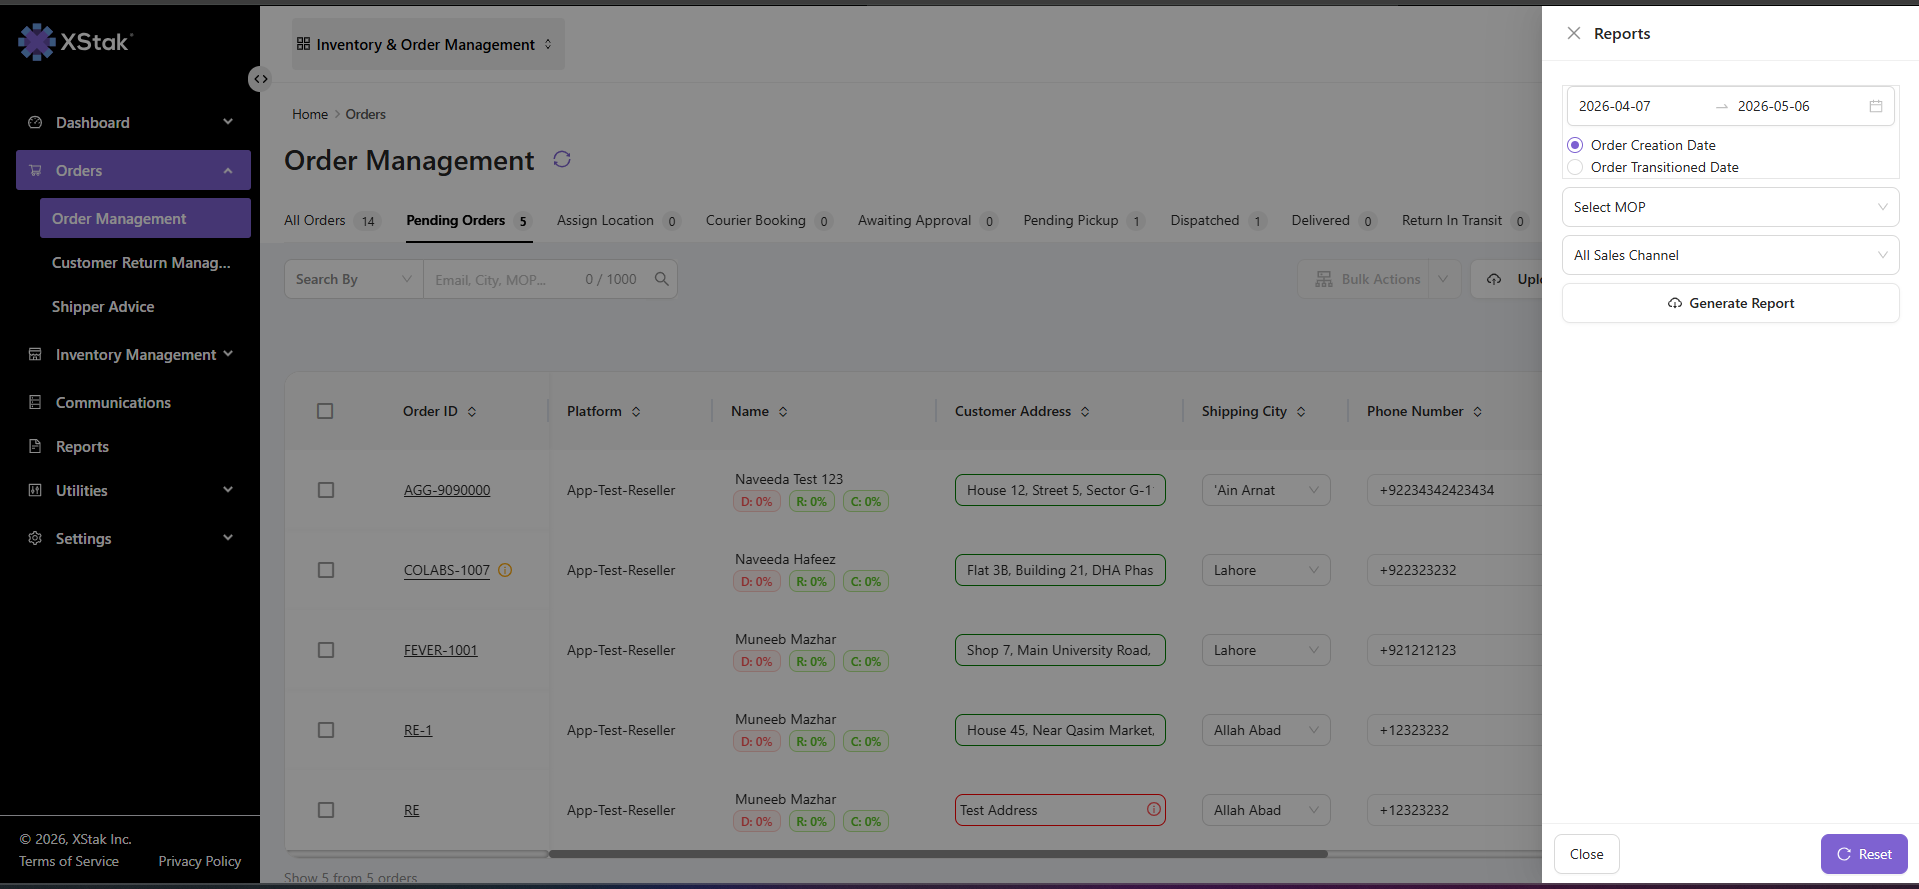Click the Generate Report button
Screen dimensions: 1919x889
[x=1730, y=303]
